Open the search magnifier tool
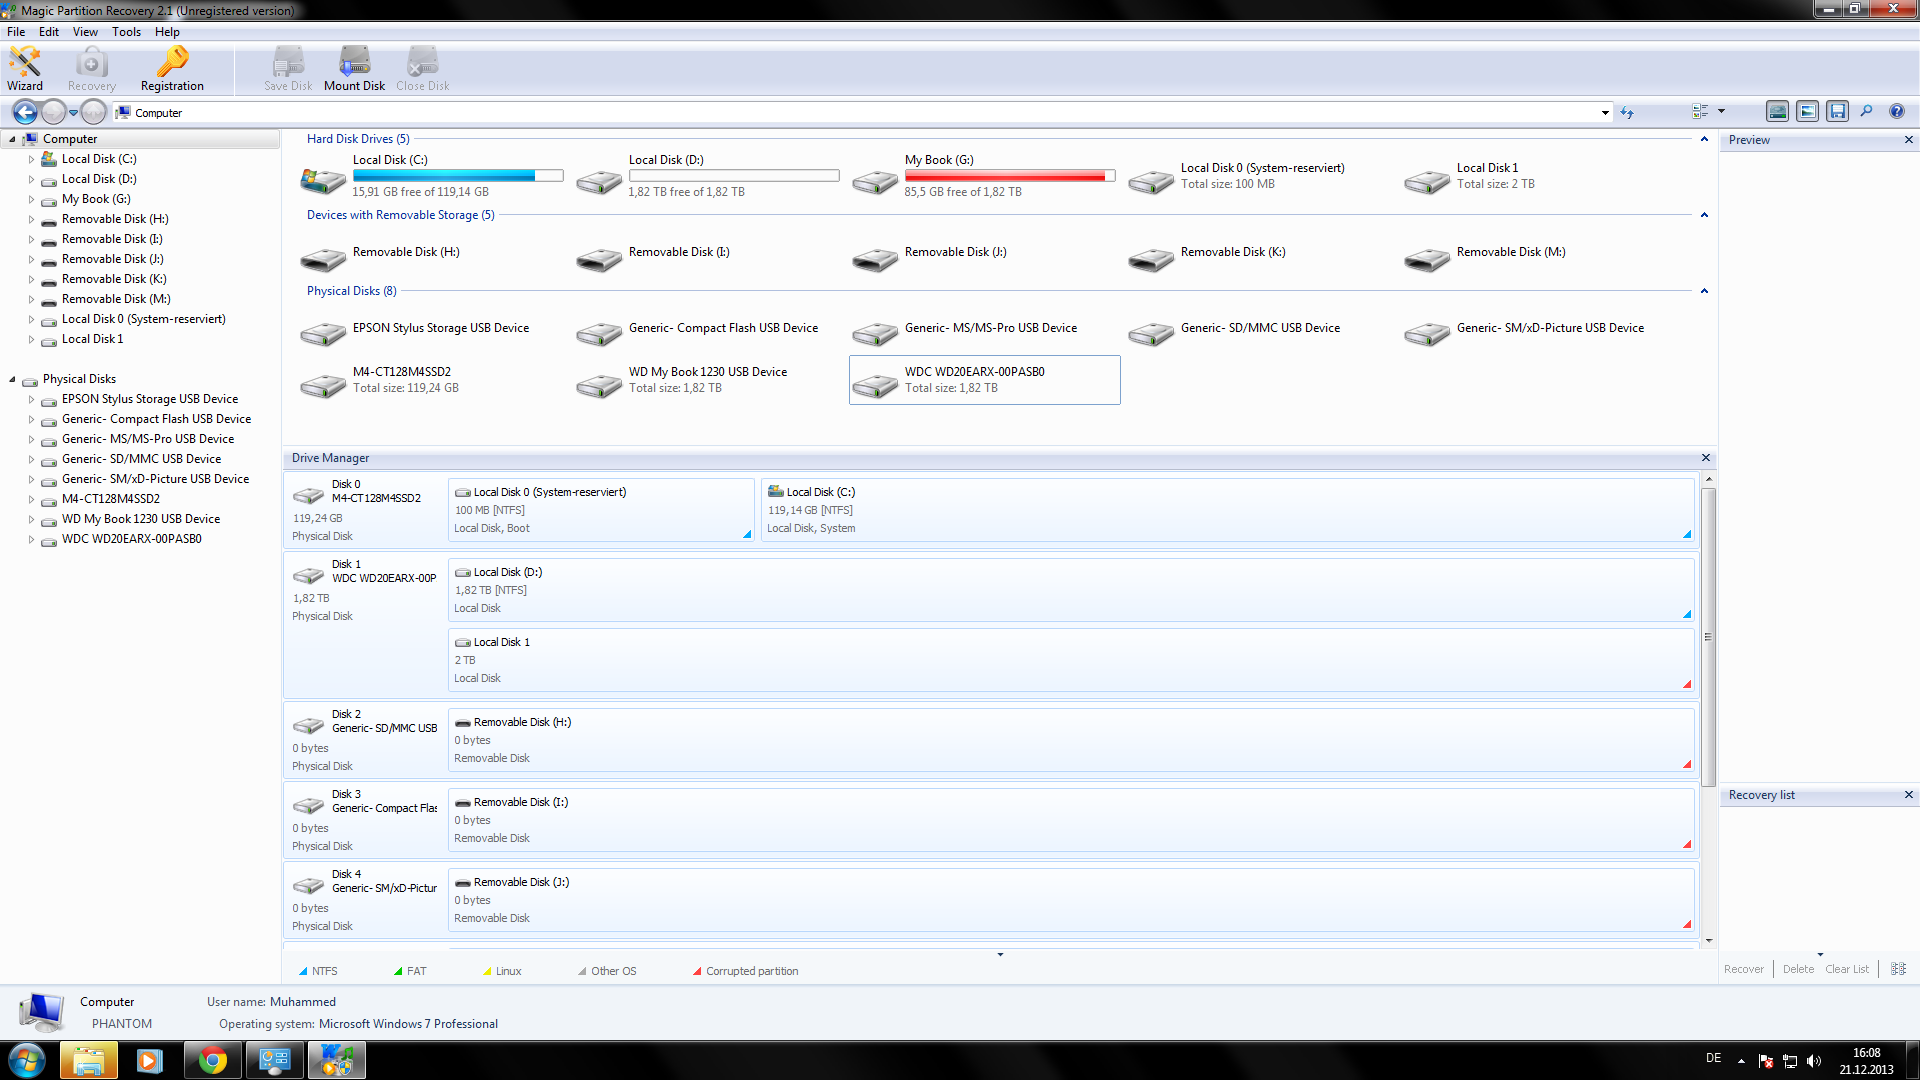1920x1080 pixels. click(1866, 111)
